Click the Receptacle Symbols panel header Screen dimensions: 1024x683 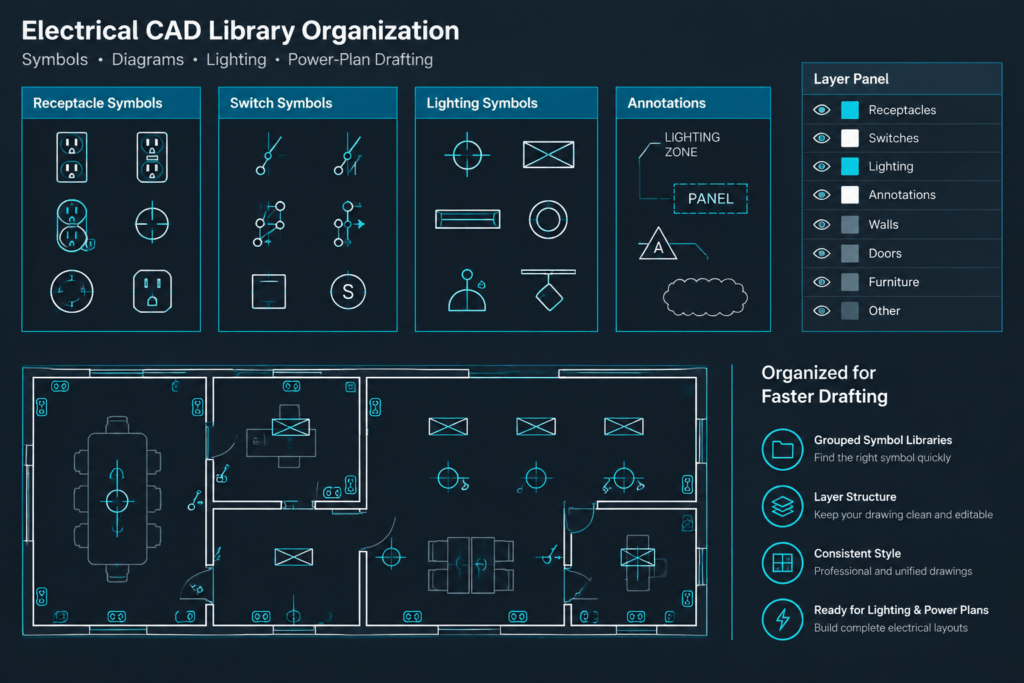click(111, 103)
